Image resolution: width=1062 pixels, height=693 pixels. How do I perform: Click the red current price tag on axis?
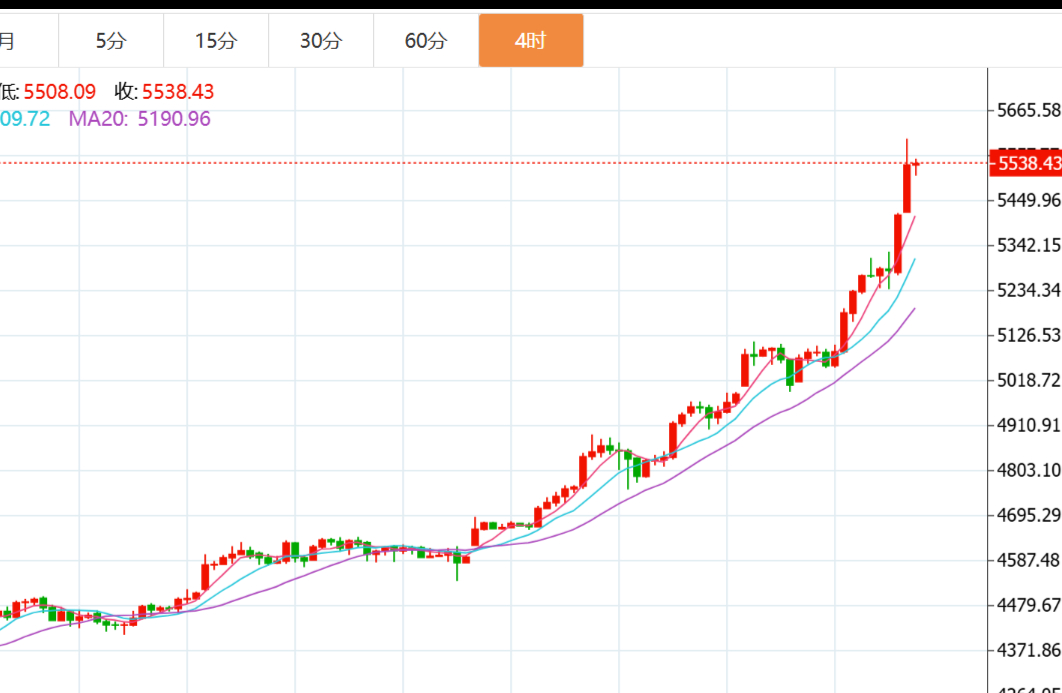click(x=1025, y=163)
